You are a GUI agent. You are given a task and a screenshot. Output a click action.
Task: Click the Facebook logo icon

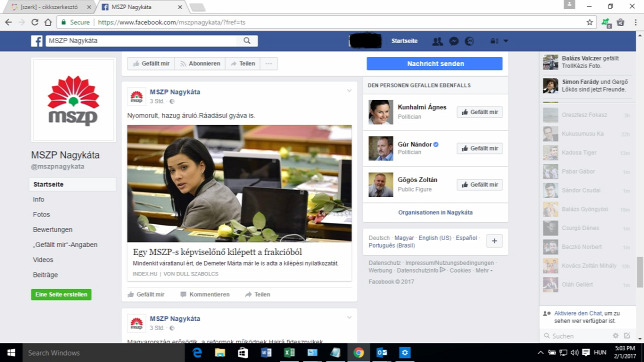[37, 41]
